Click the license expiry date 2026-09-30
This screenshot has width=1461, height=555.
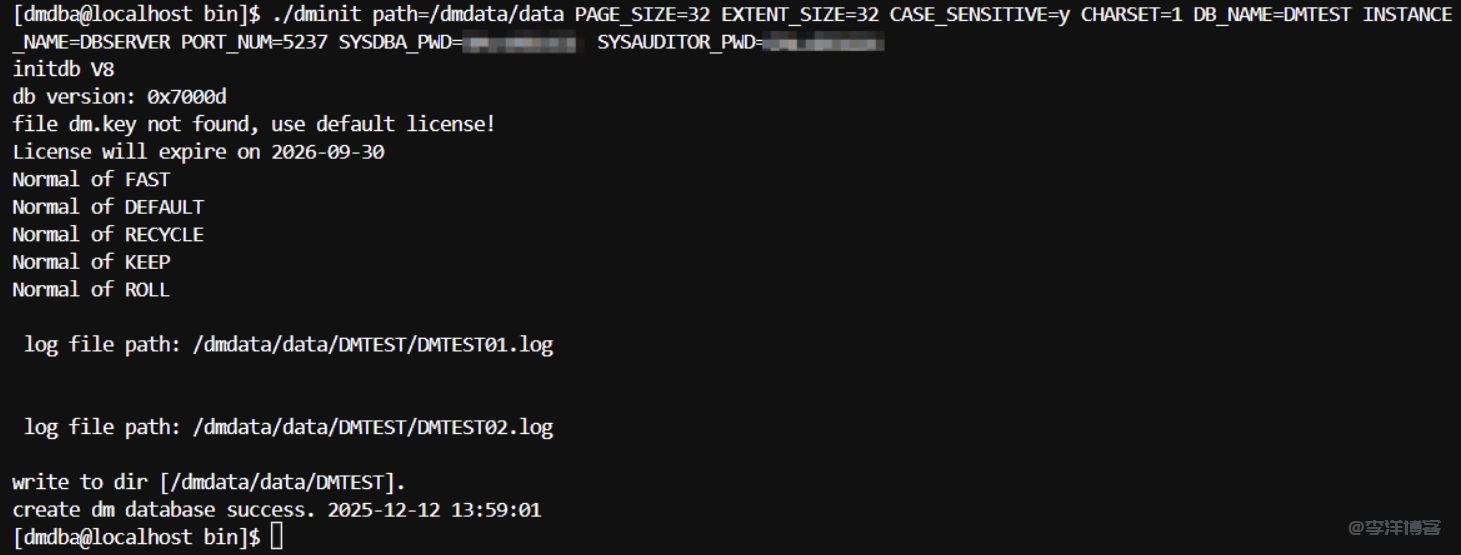pos(328,152)
